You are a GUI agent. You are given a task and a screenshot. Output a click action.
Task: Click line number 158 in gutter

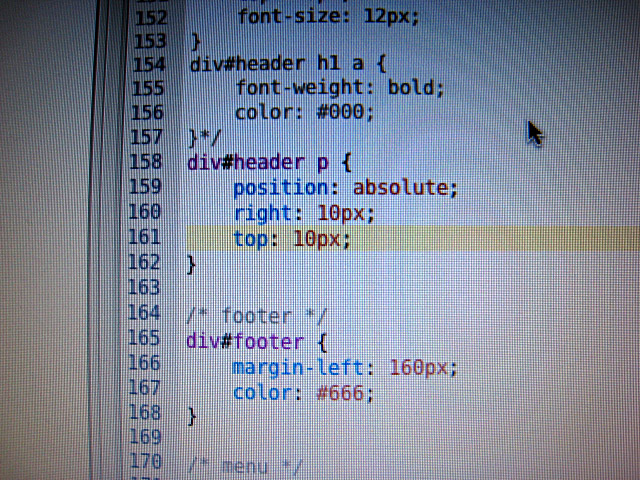[x=145, y=162]
